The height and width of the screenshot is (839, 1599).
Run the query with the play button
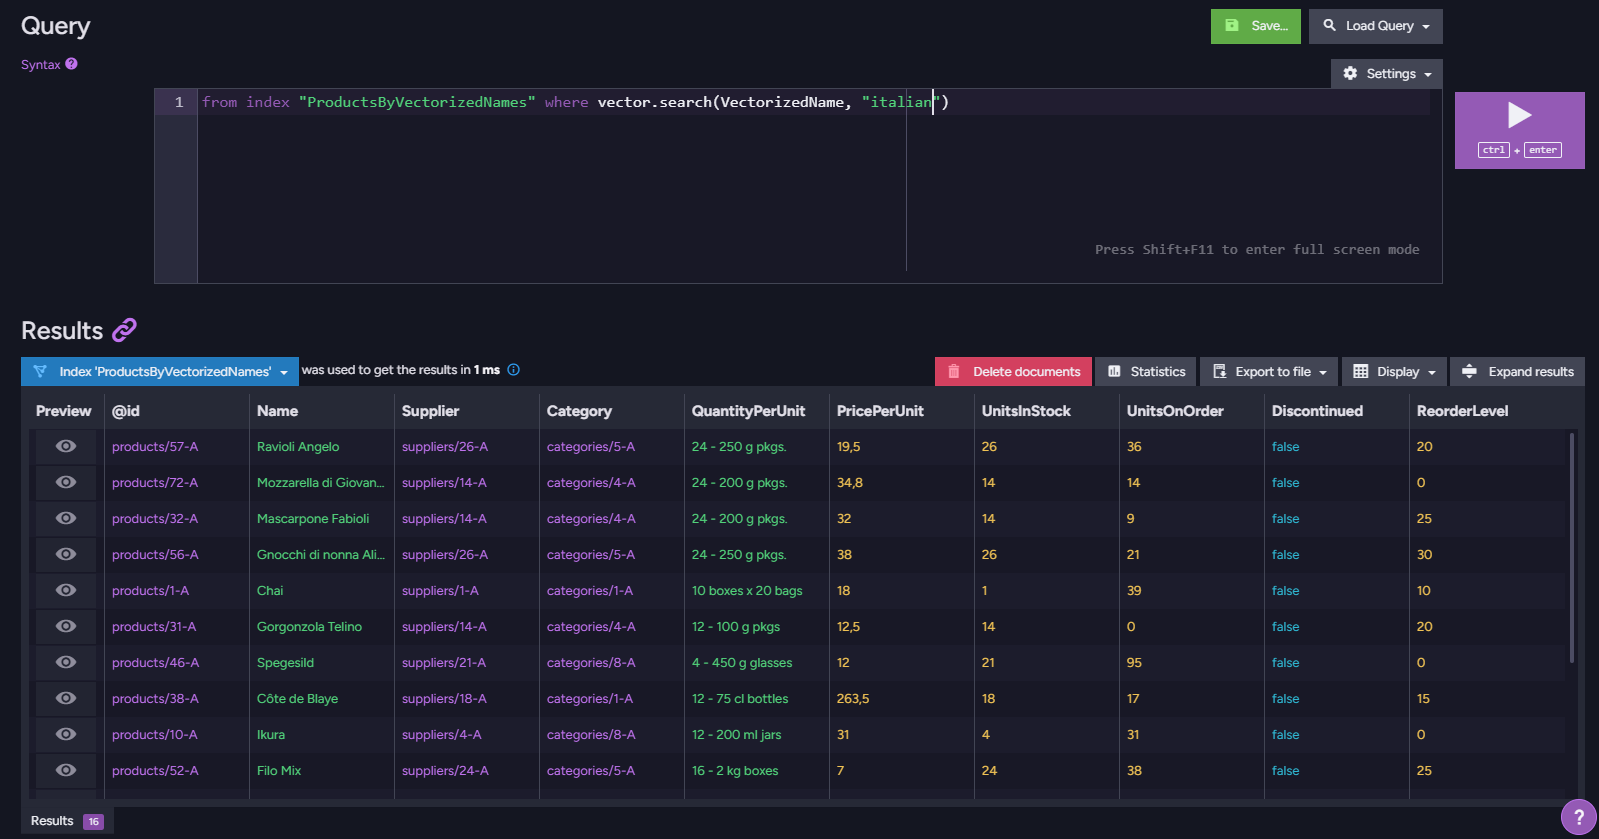click(x=1519, y=130)
